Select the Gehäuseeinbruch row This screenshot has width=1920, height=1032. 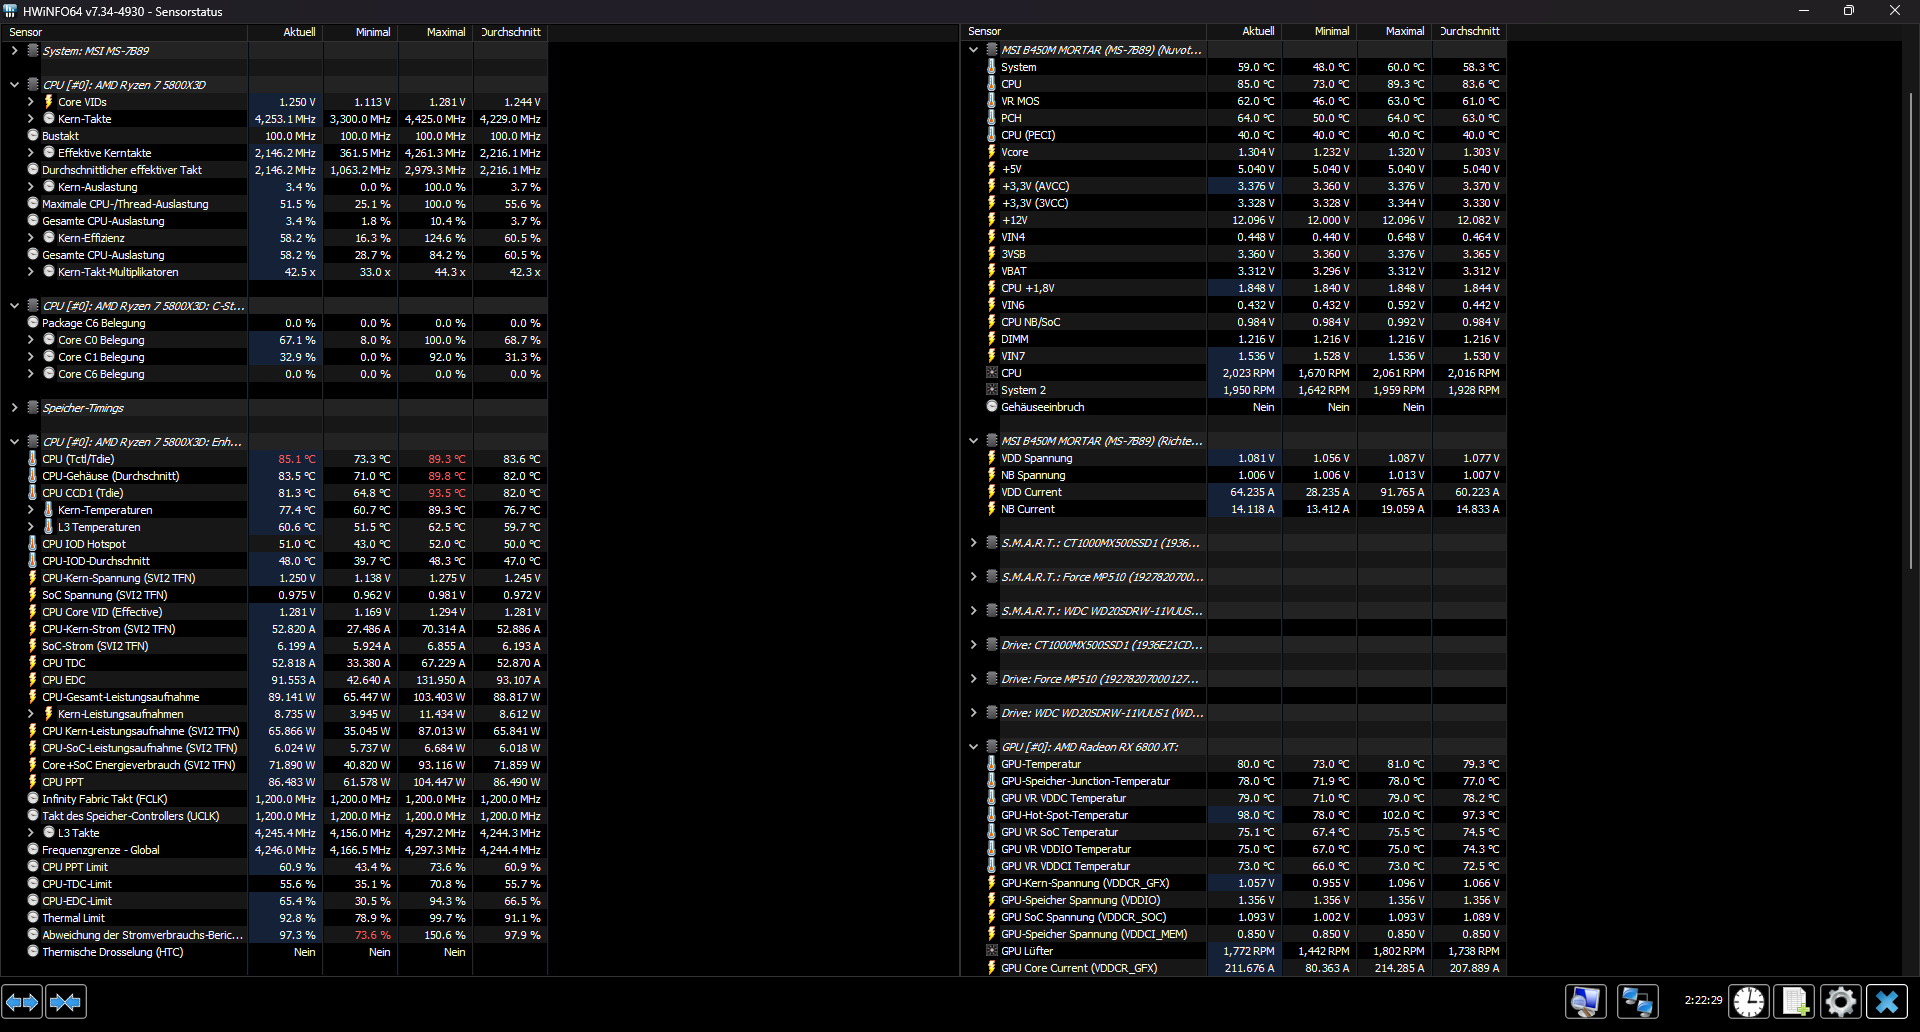point(1234,407)
